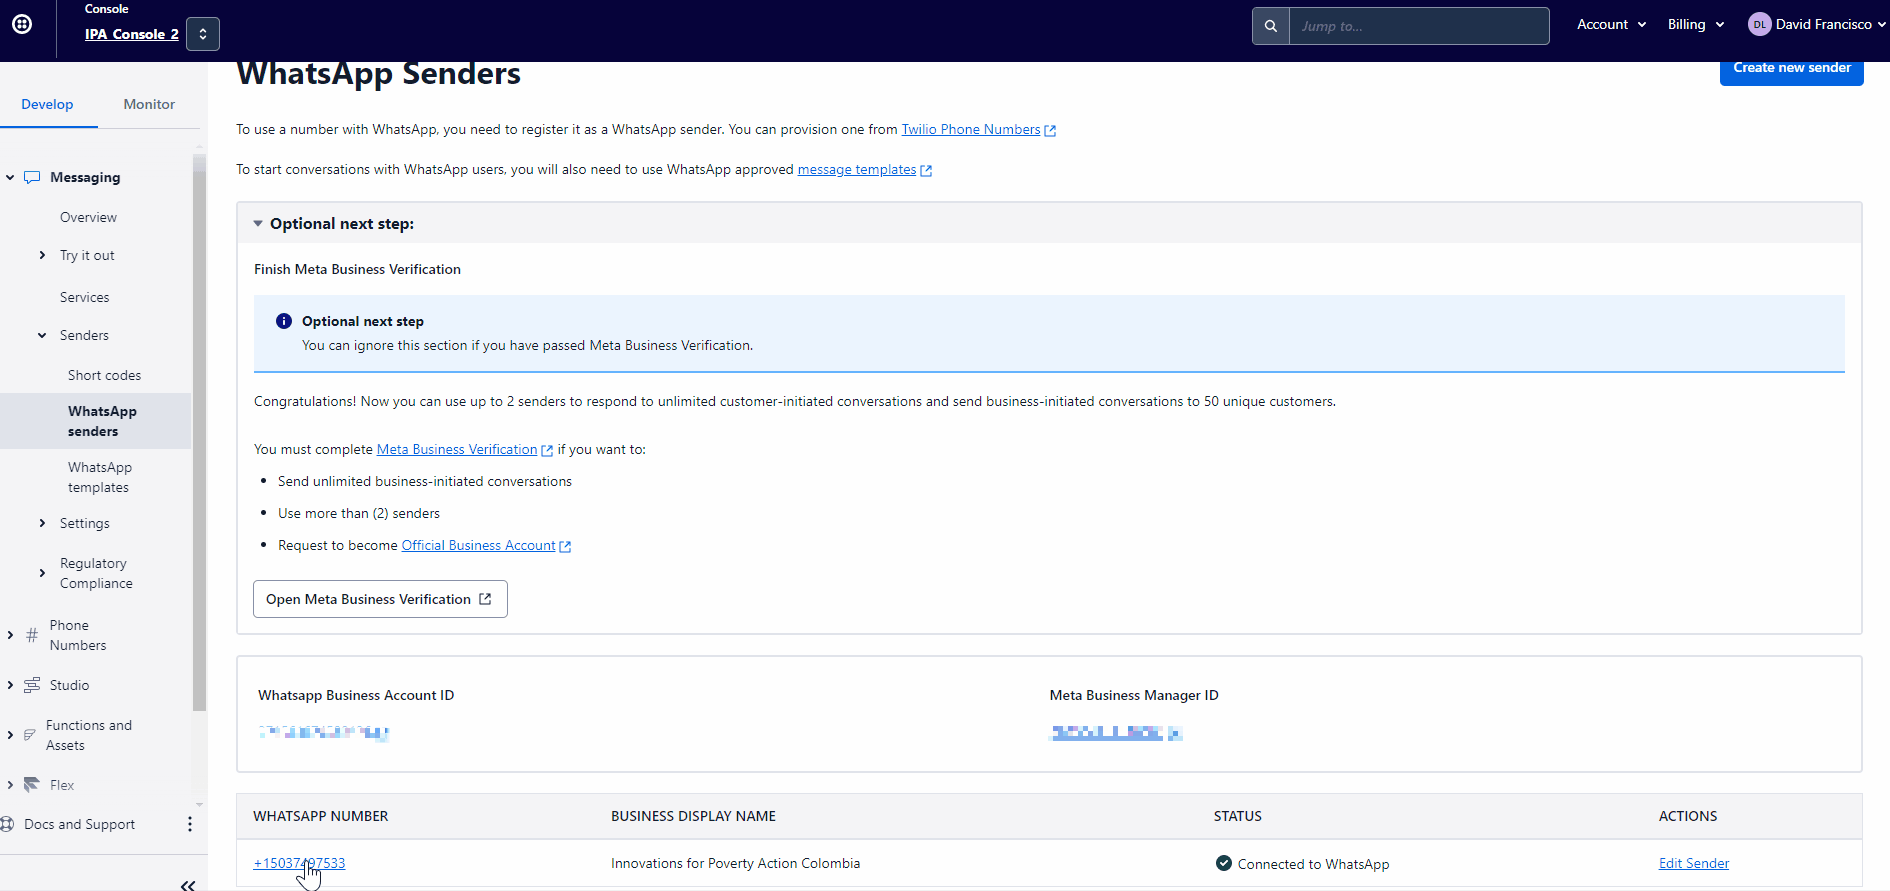Select WhatsApp senders in sidebar
The height and width of the screenshot is (891, 1890).
pos(95,421)
